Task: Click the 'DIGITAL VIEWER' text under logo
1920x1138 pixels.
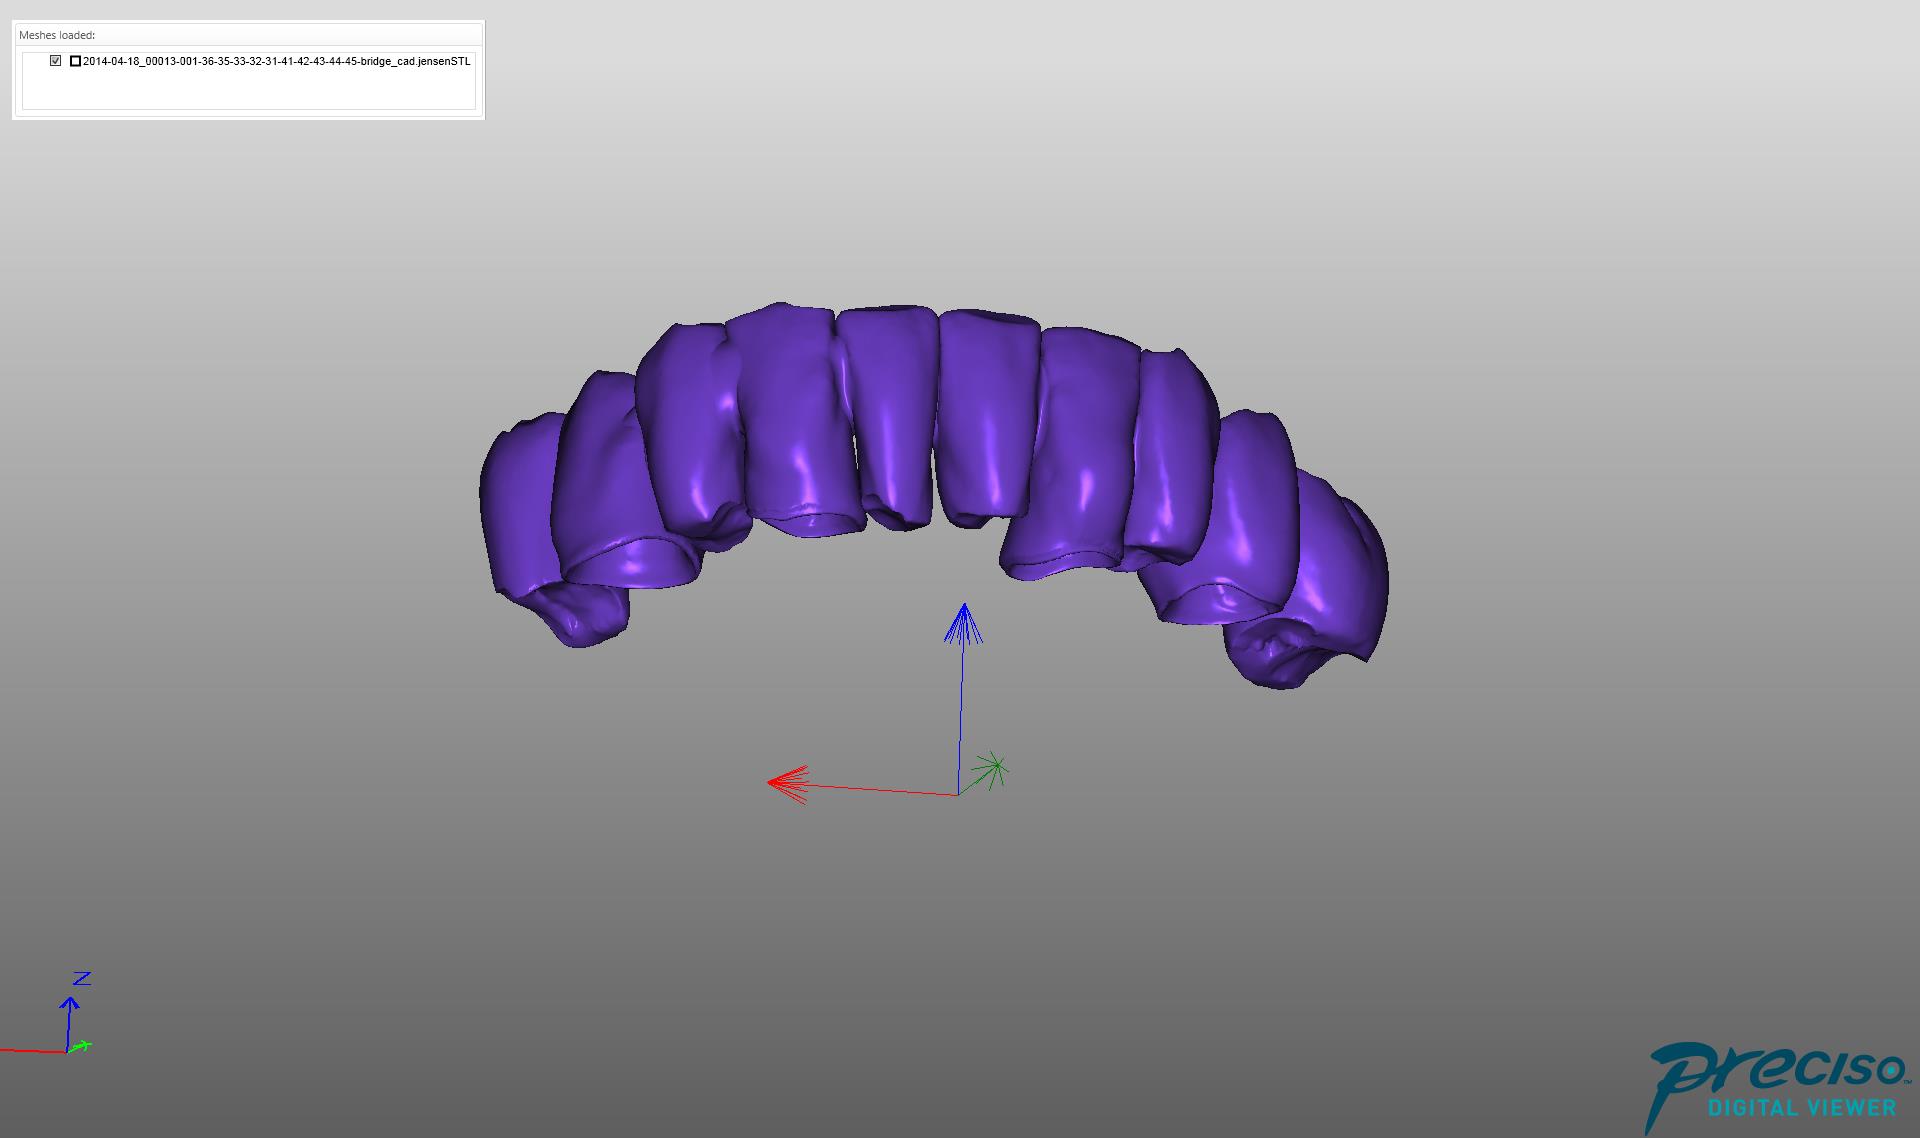Action: (1802, 1108)
